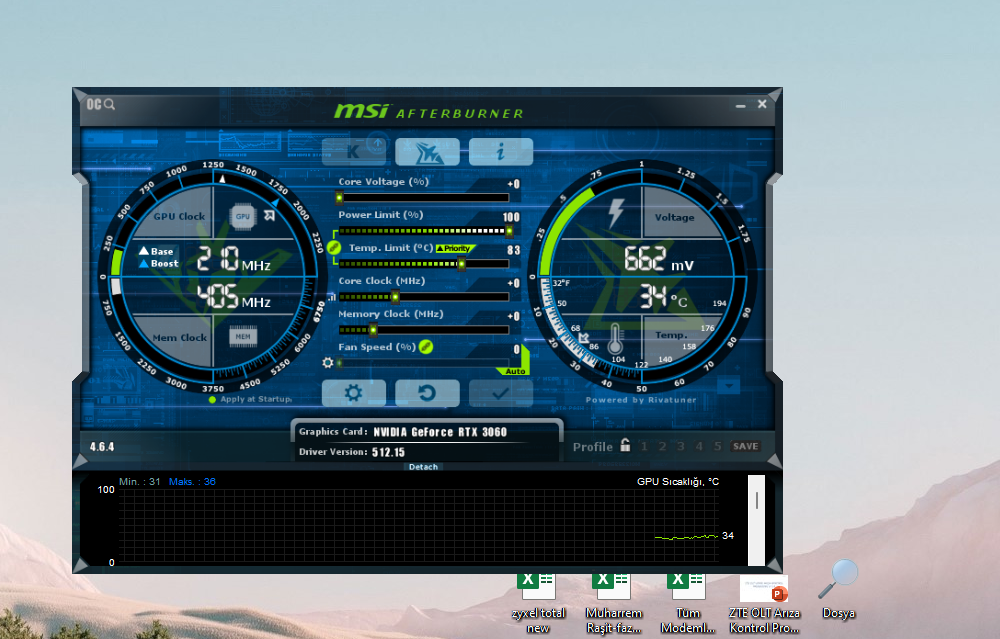Toggle fan speed sync icon
Viewport: 1000px width, 639px height.
(x=426, y=347)
